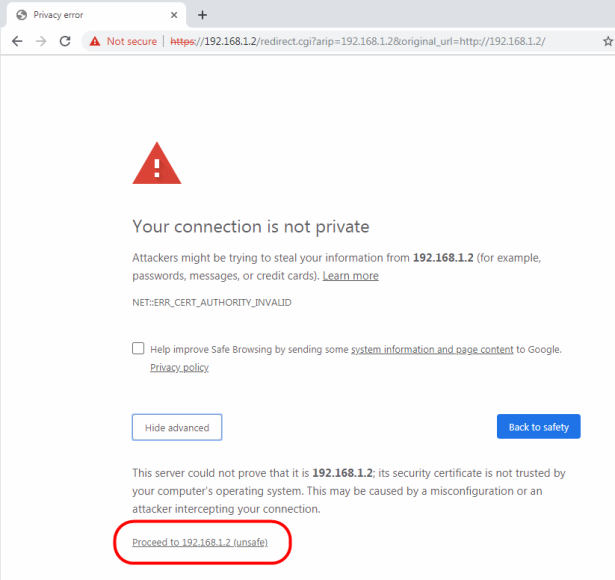The height and width of the screenshot is (580, 615).
Task: Open system information and page content link
Action: pyautogui.click(x=432, y=350)
